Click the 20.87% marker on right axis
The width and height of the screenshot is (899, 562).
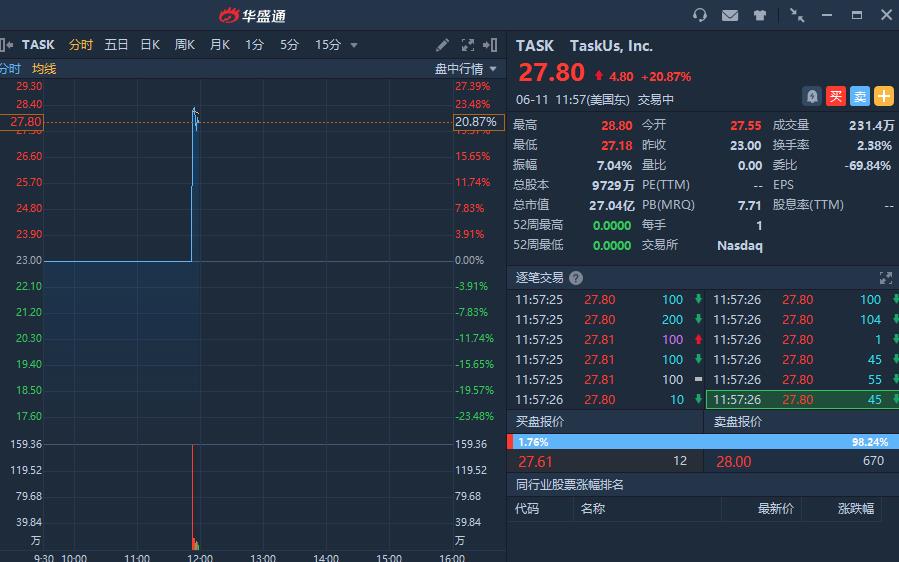point(478,122)
